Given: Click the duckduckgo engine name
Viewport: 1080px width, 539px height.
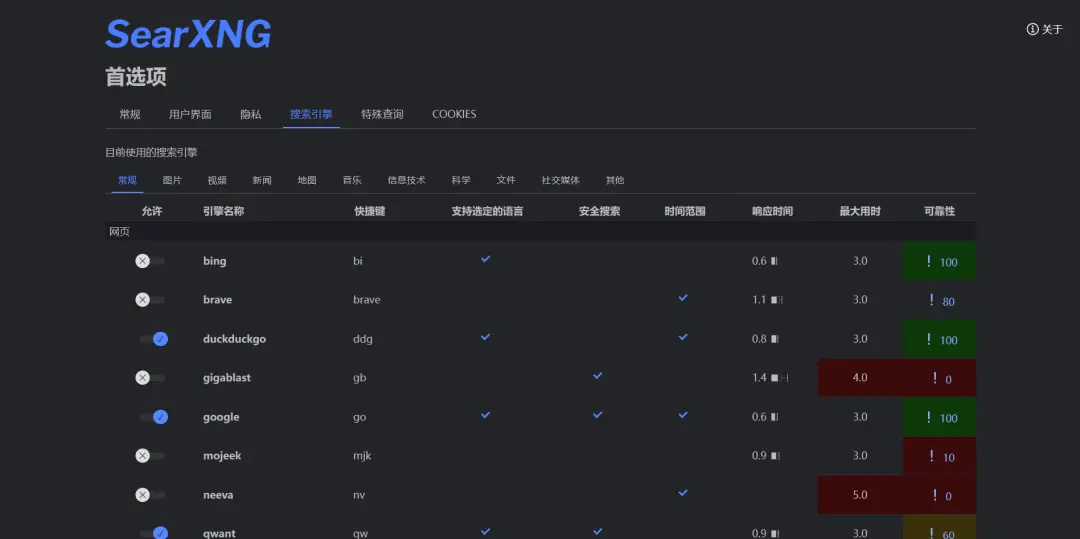Looking at the screenshot, I should (234, 339).
